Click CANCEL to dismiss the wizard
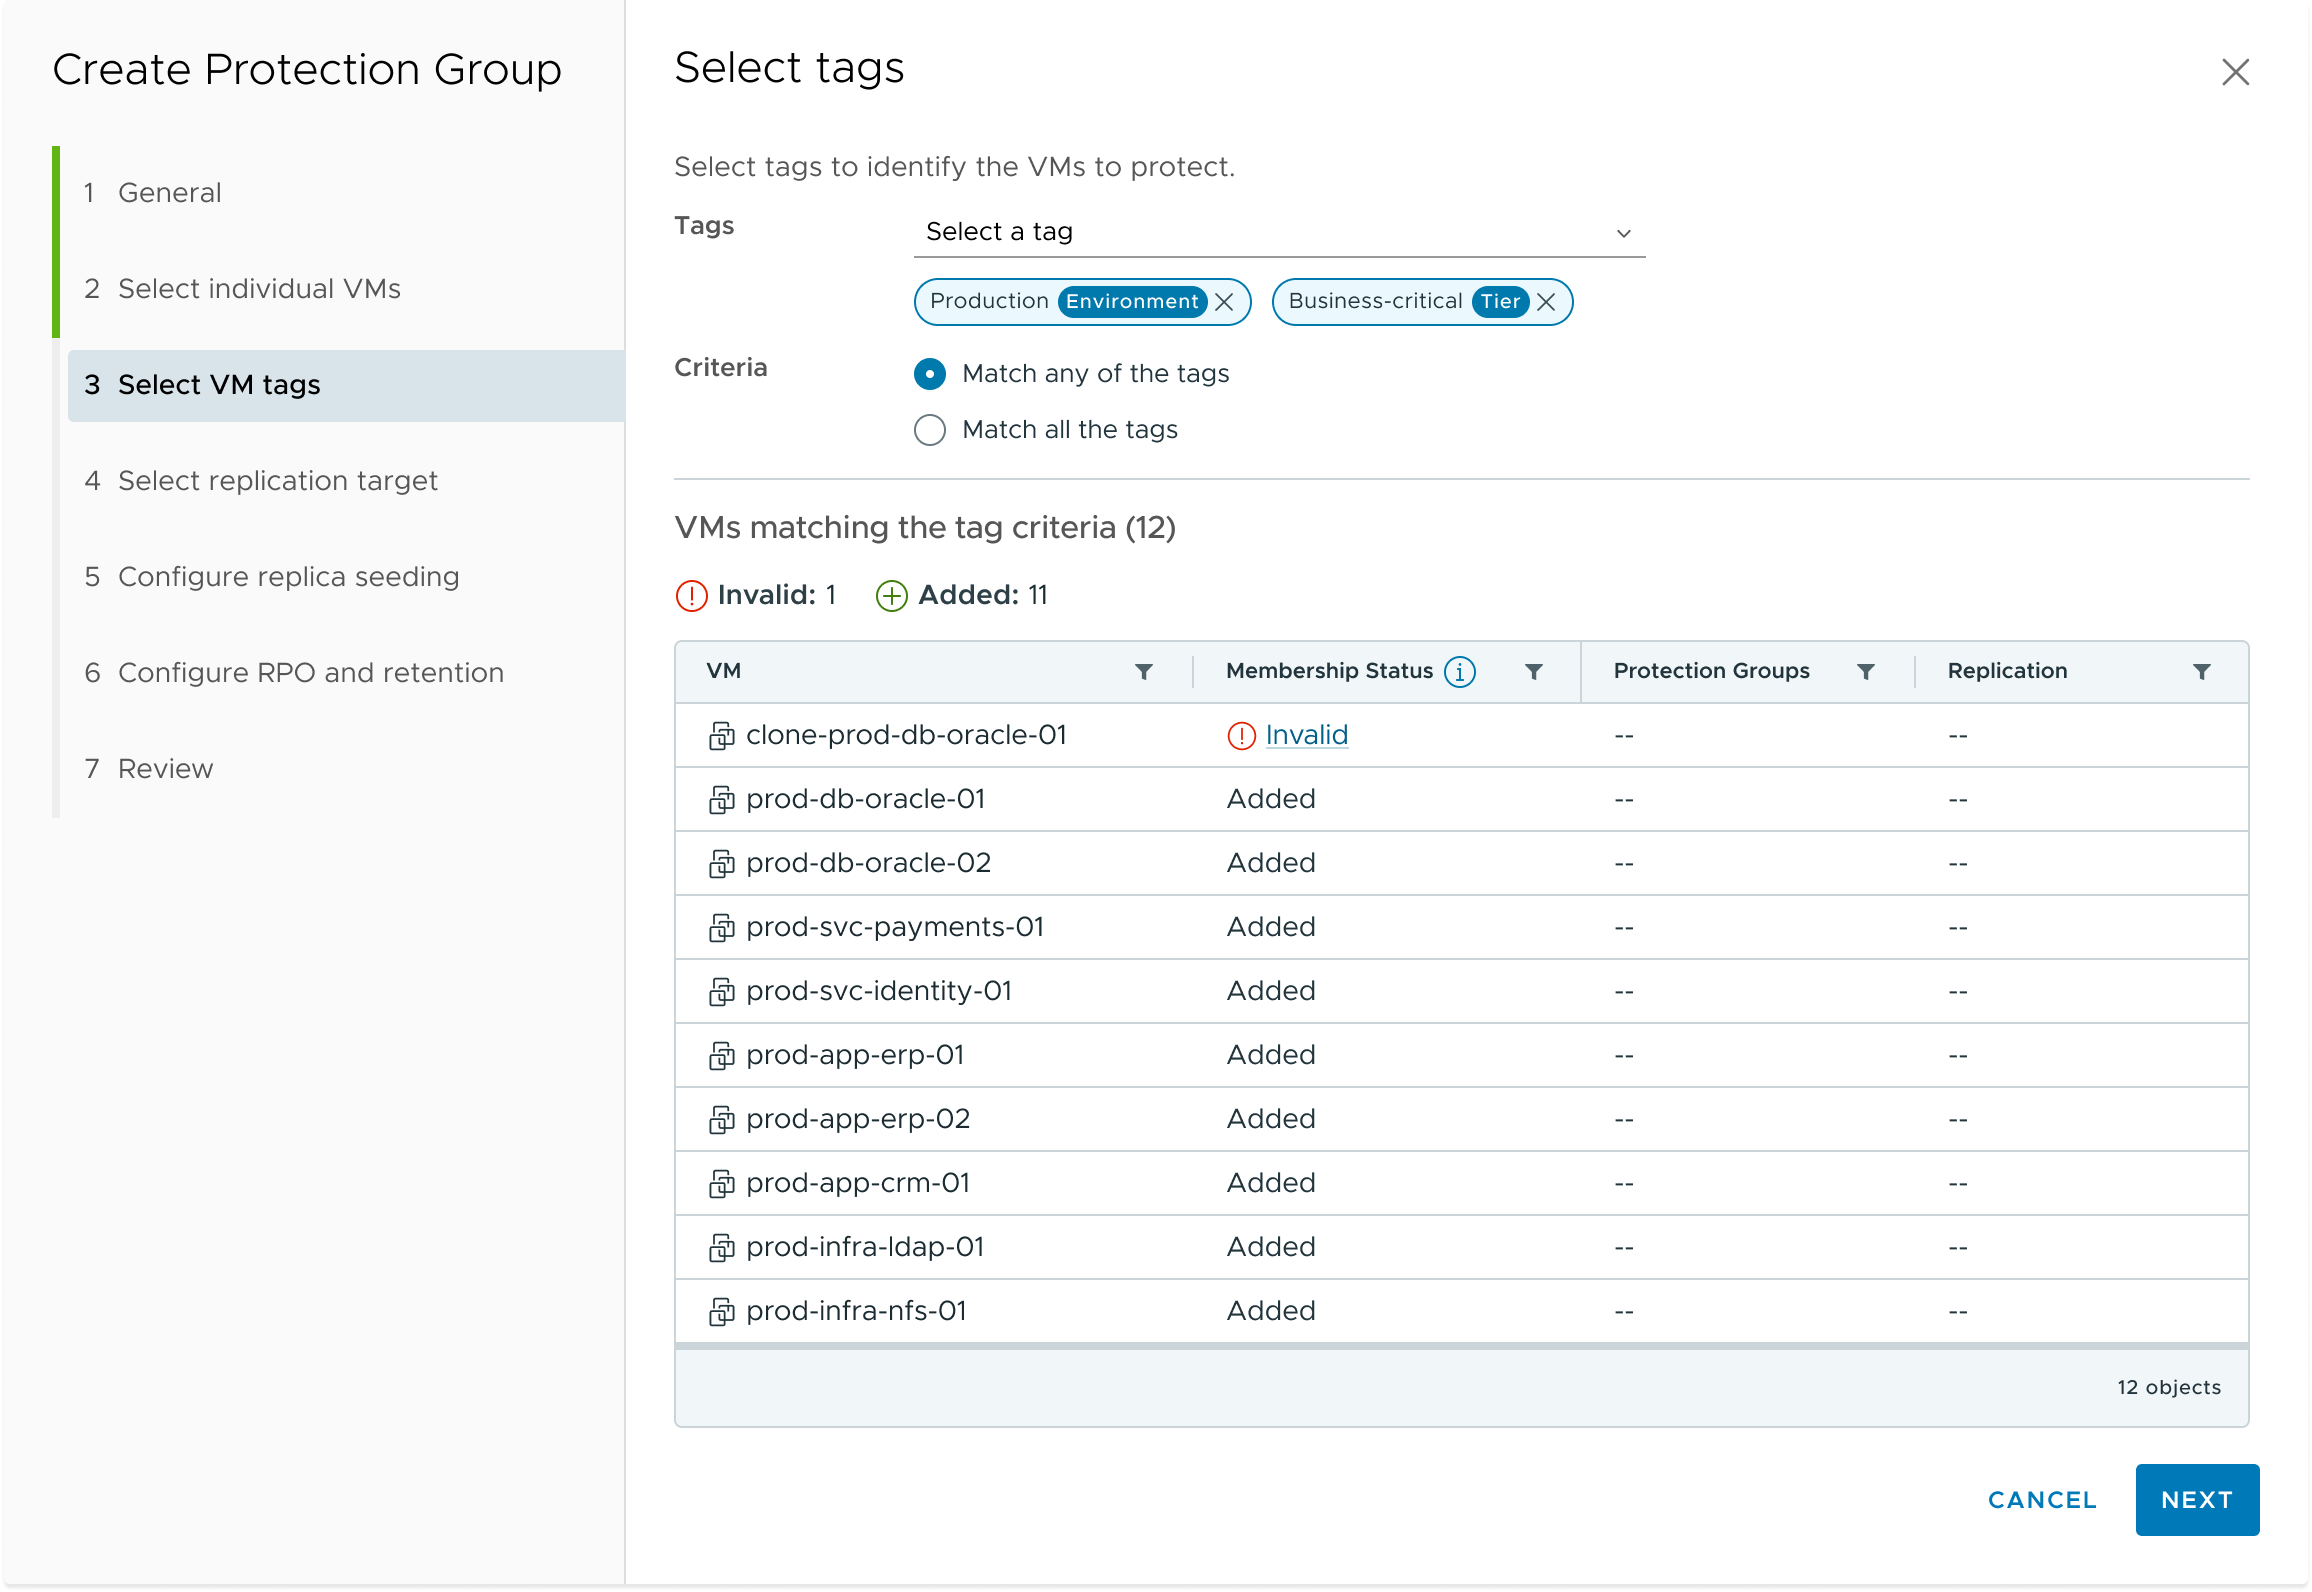The image size is (2312, 1592). pyautogui.click(x=2042, y=1500)
